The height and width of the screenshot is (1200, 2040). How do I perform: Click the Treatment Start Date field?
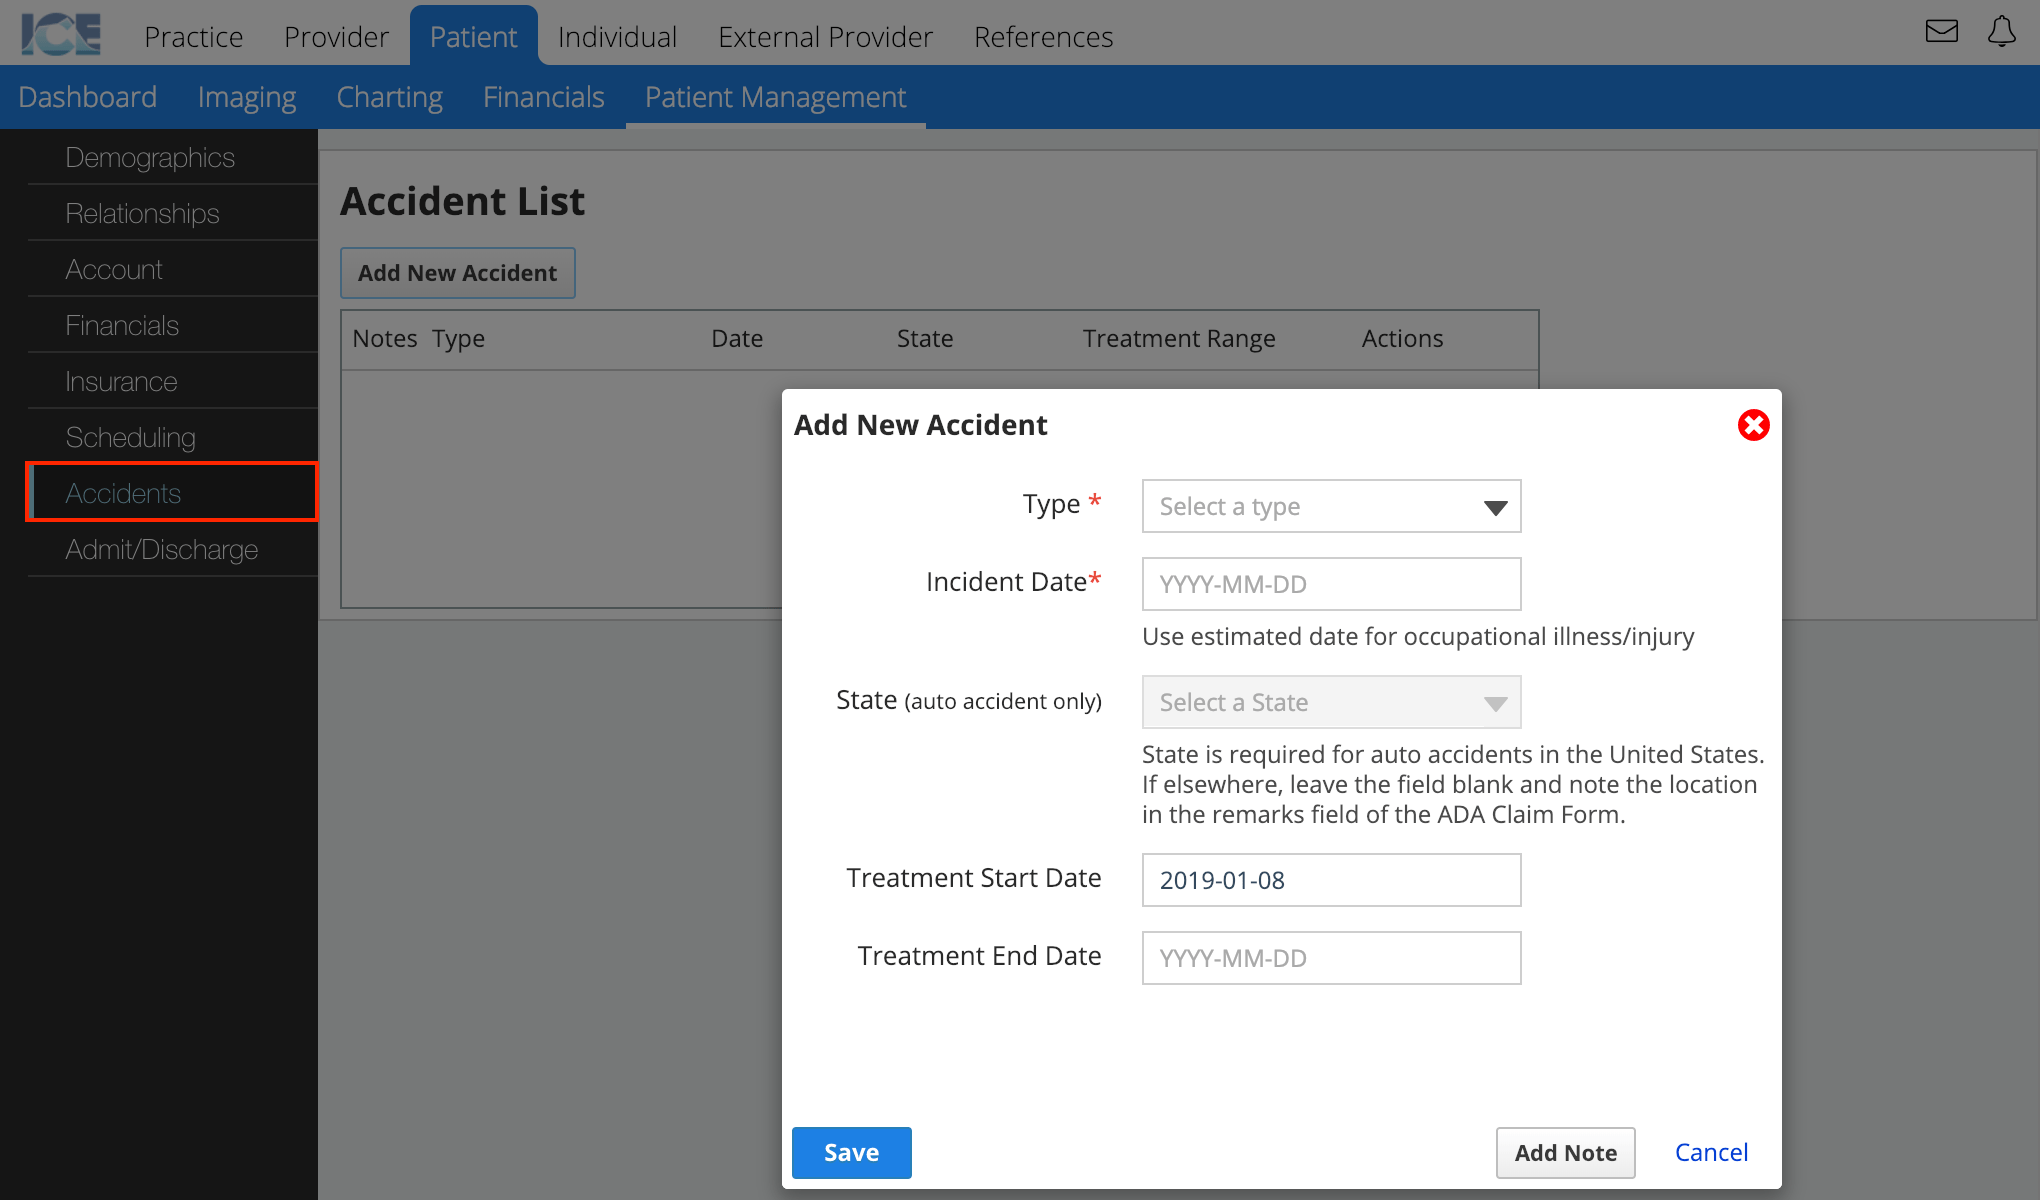1331,880
